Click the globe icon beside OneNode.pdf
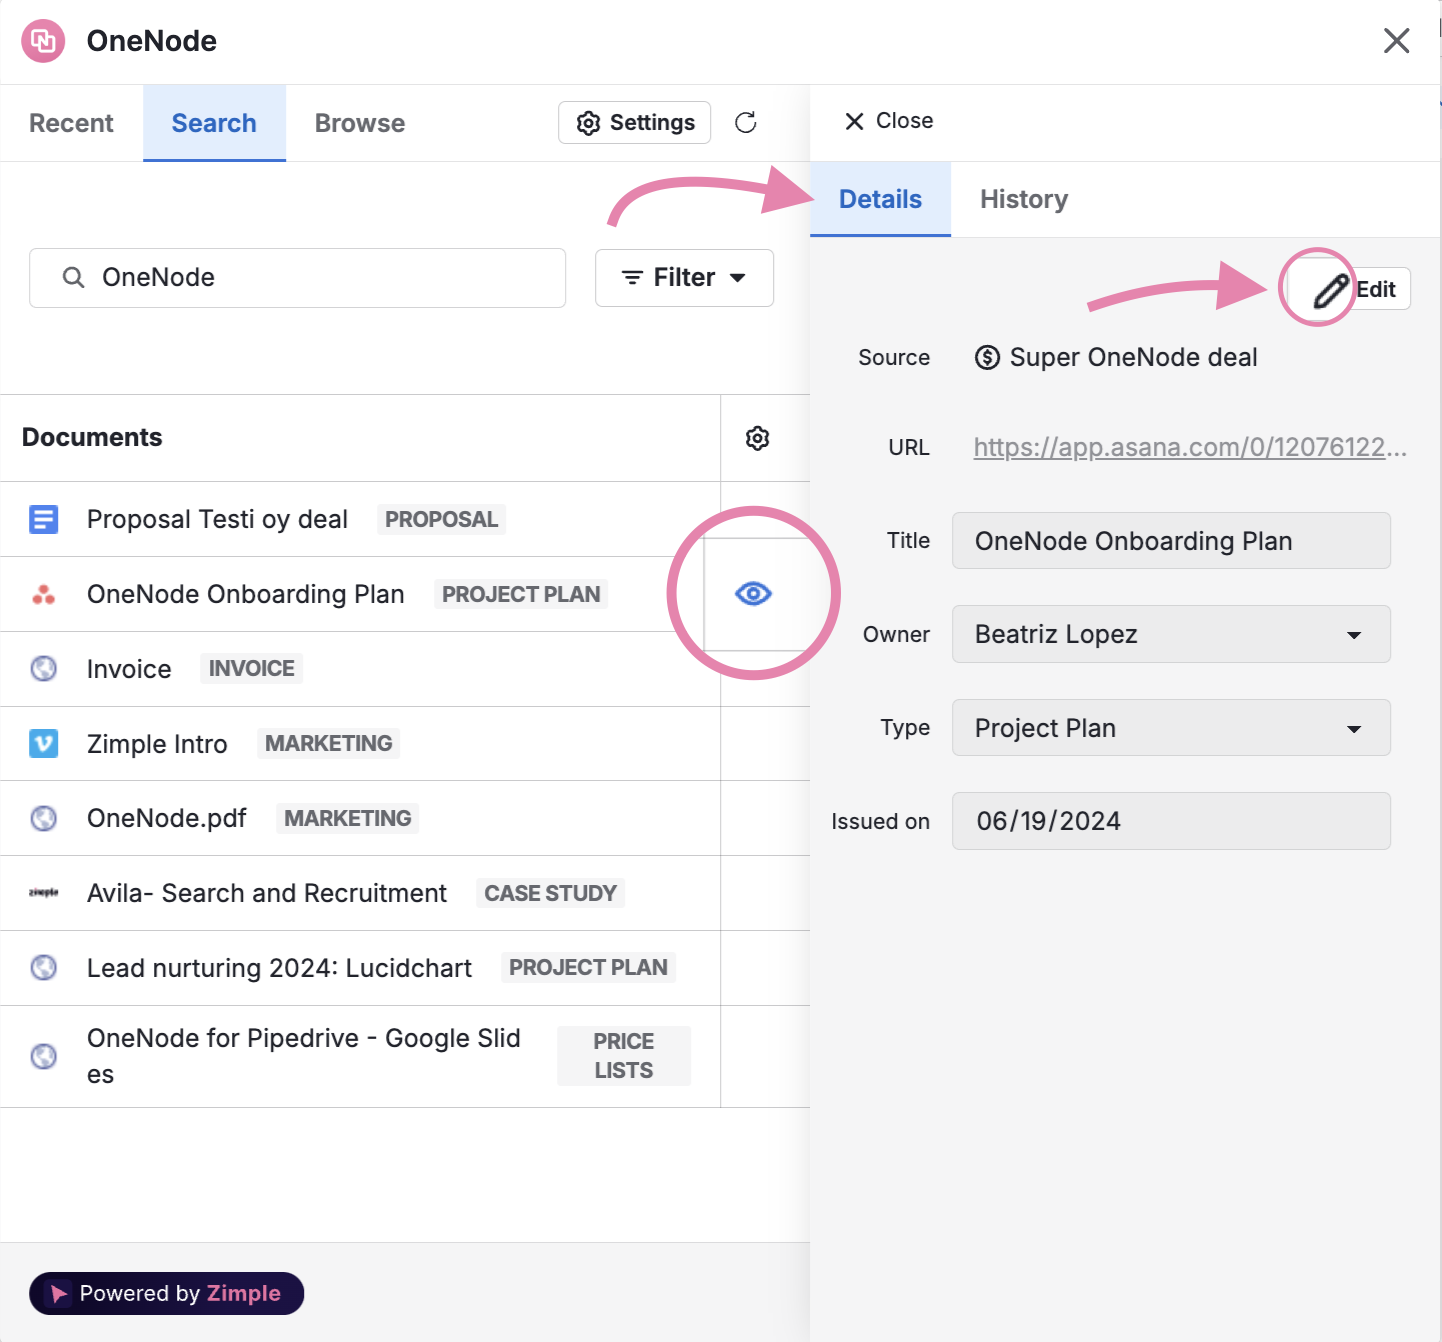Viewport: 1442px width, 1342px height. click(x=44, y=818)
